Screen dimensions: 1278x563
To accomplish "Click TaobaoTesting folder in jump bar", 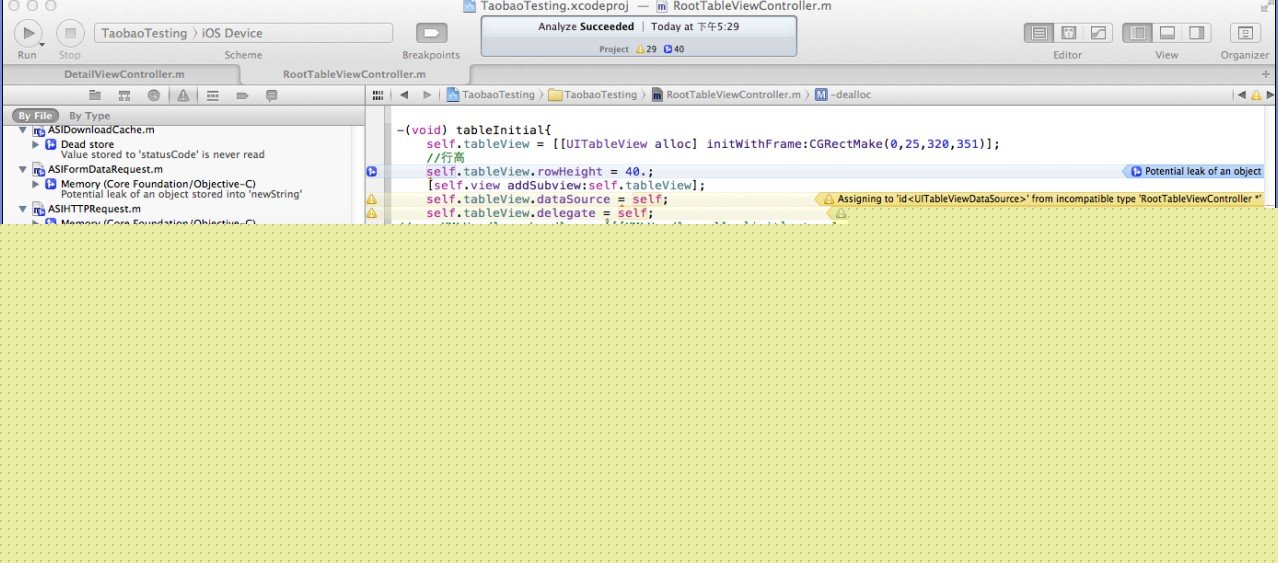I will pyautogui.click(x=593, y=95).
